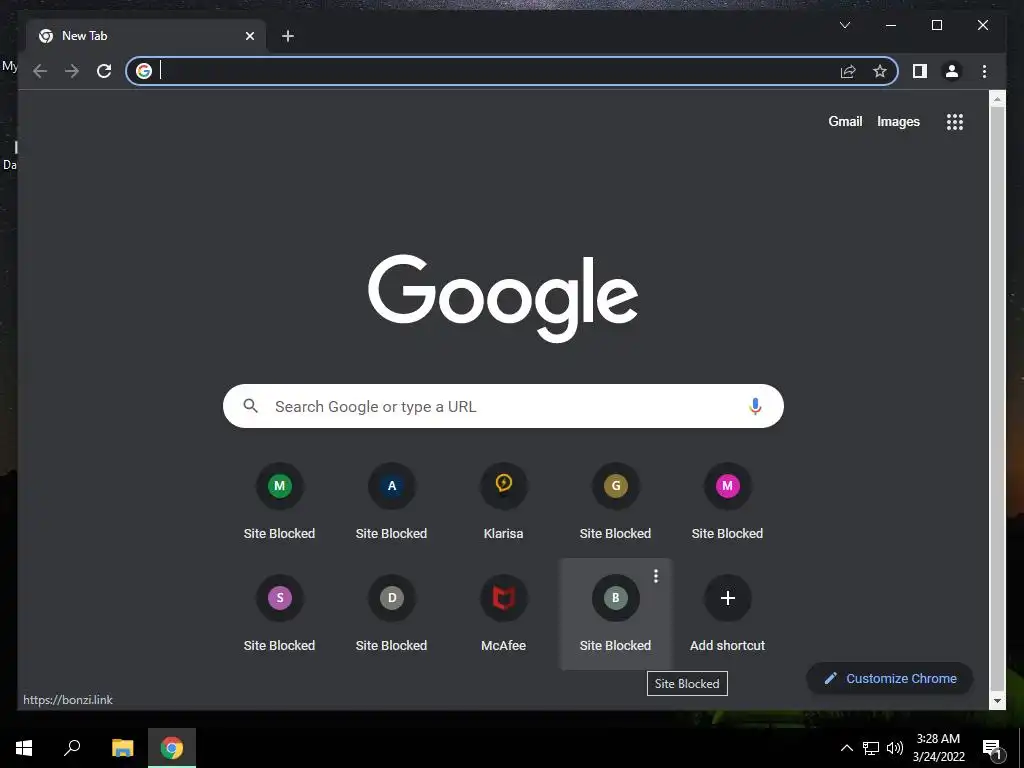This screenshot has height=768, width=1024.
Task: Click Add shortcut plus button
Action: click(728, 598)
